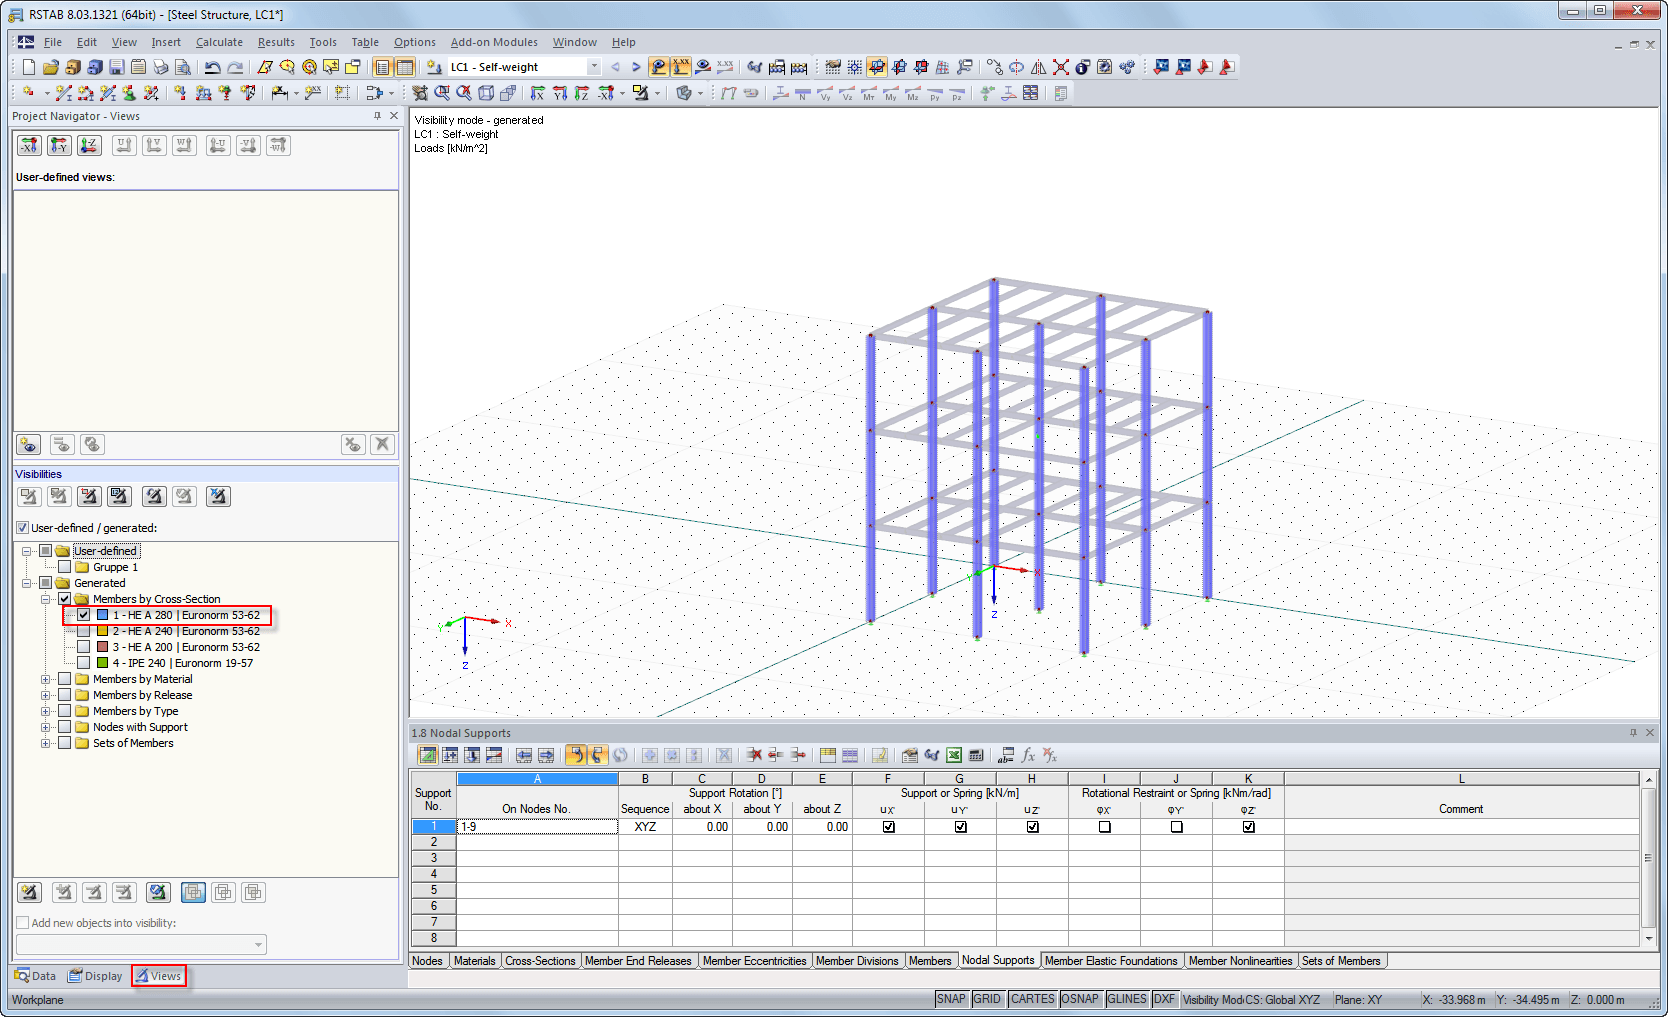Click the Undo icon on the standard toolbar
The width and height of the screenshot is (1668, 1017).
212,67
